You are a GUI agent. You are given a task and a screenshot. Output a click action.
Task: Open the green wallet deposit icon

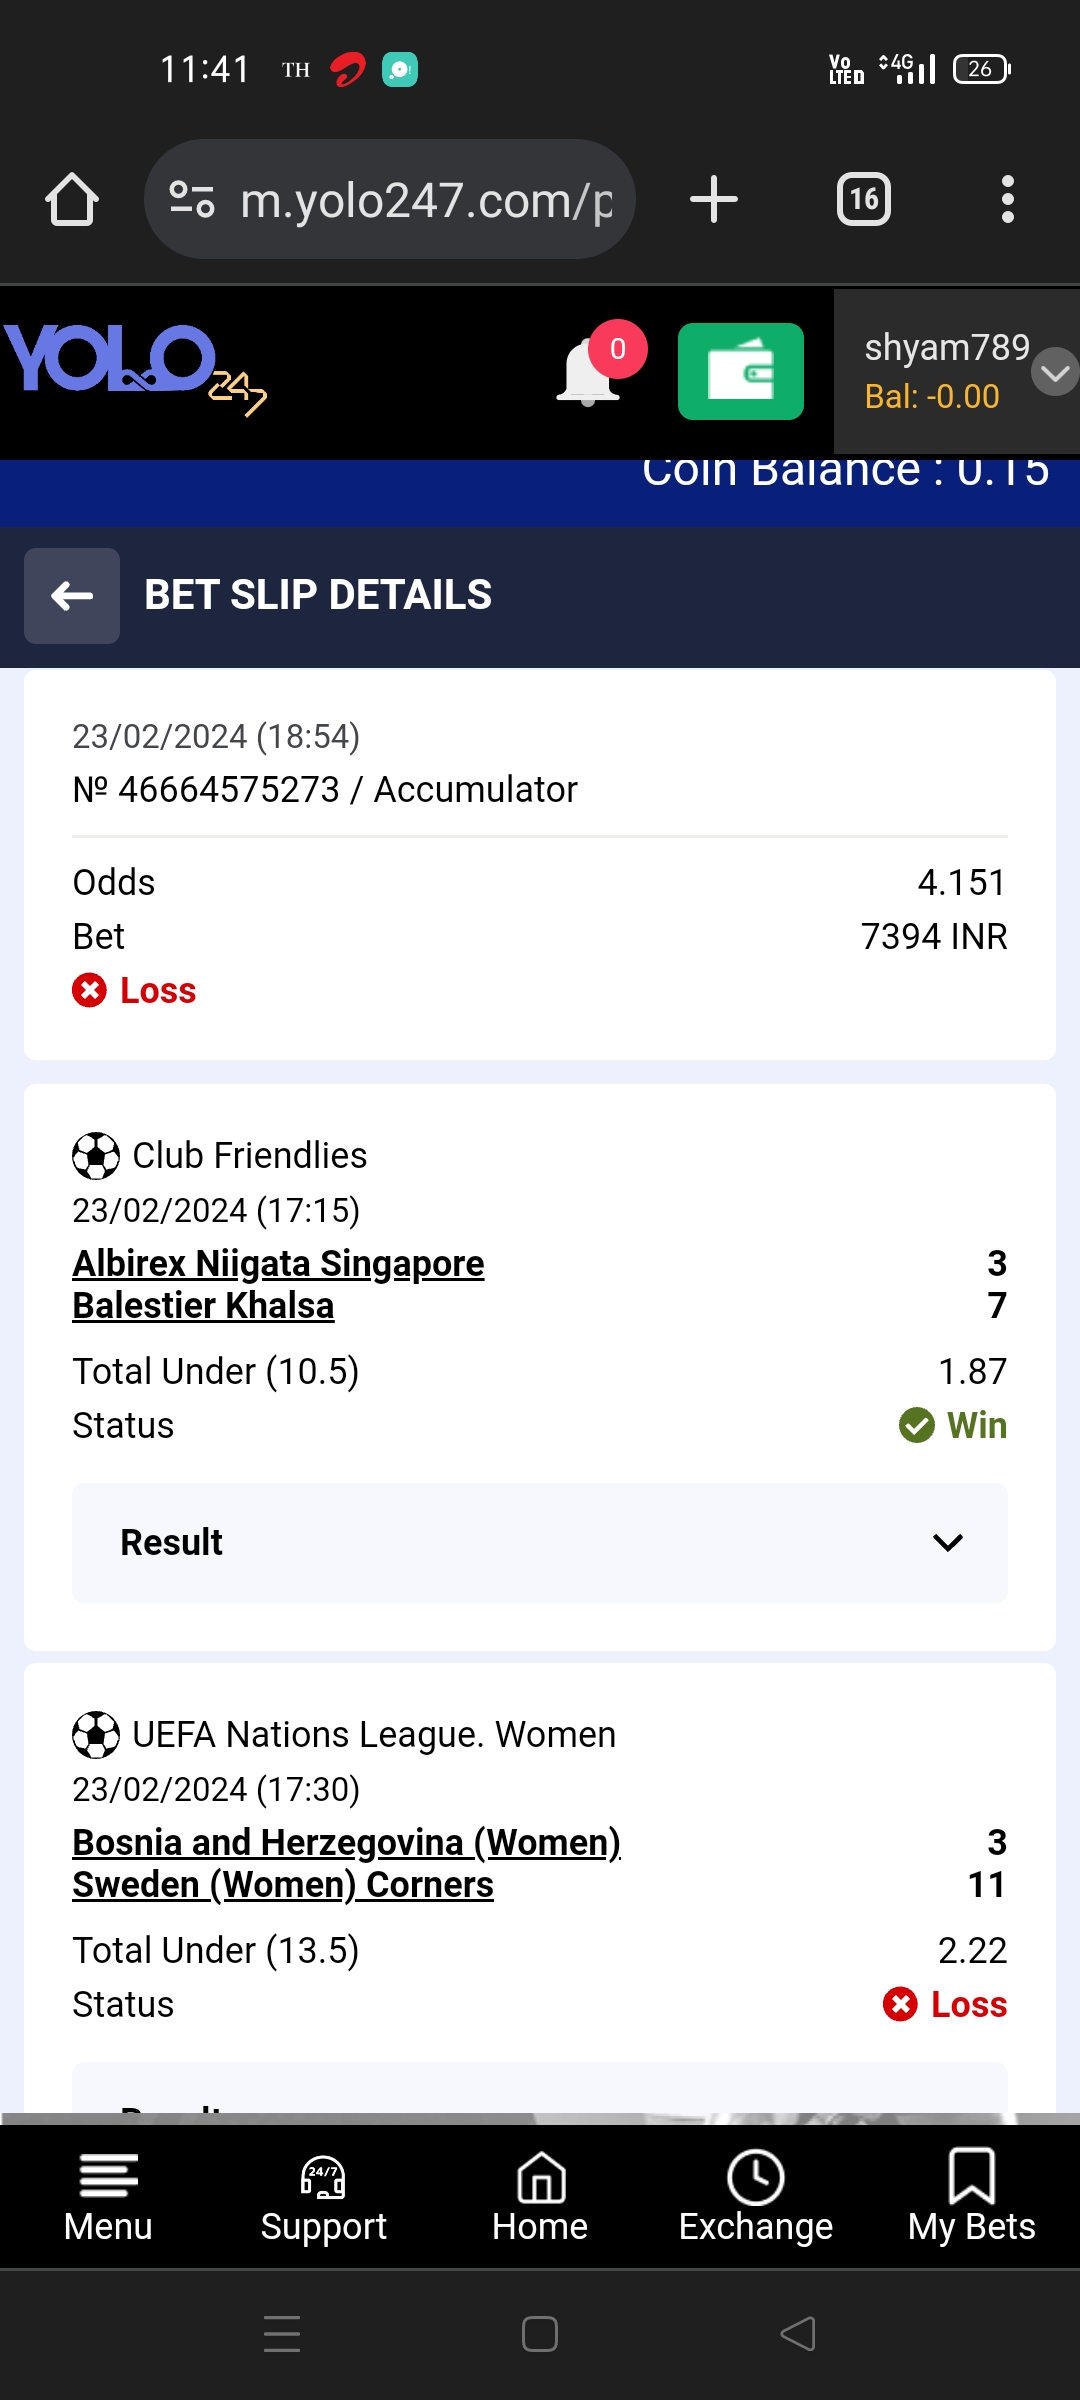pyautogui.click(x=741, y=371)
